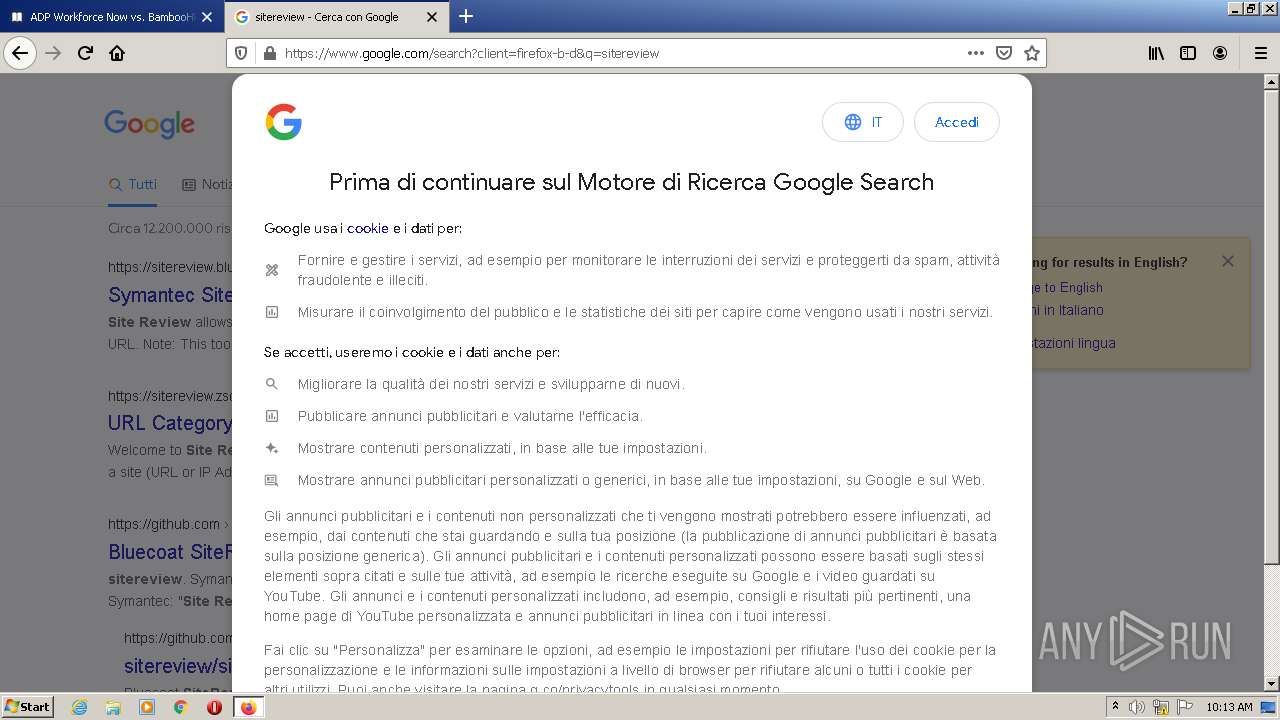This screenshot has height=720, width=1280.
Task: Save page to Pocket icon
Action: [1004, 53]
